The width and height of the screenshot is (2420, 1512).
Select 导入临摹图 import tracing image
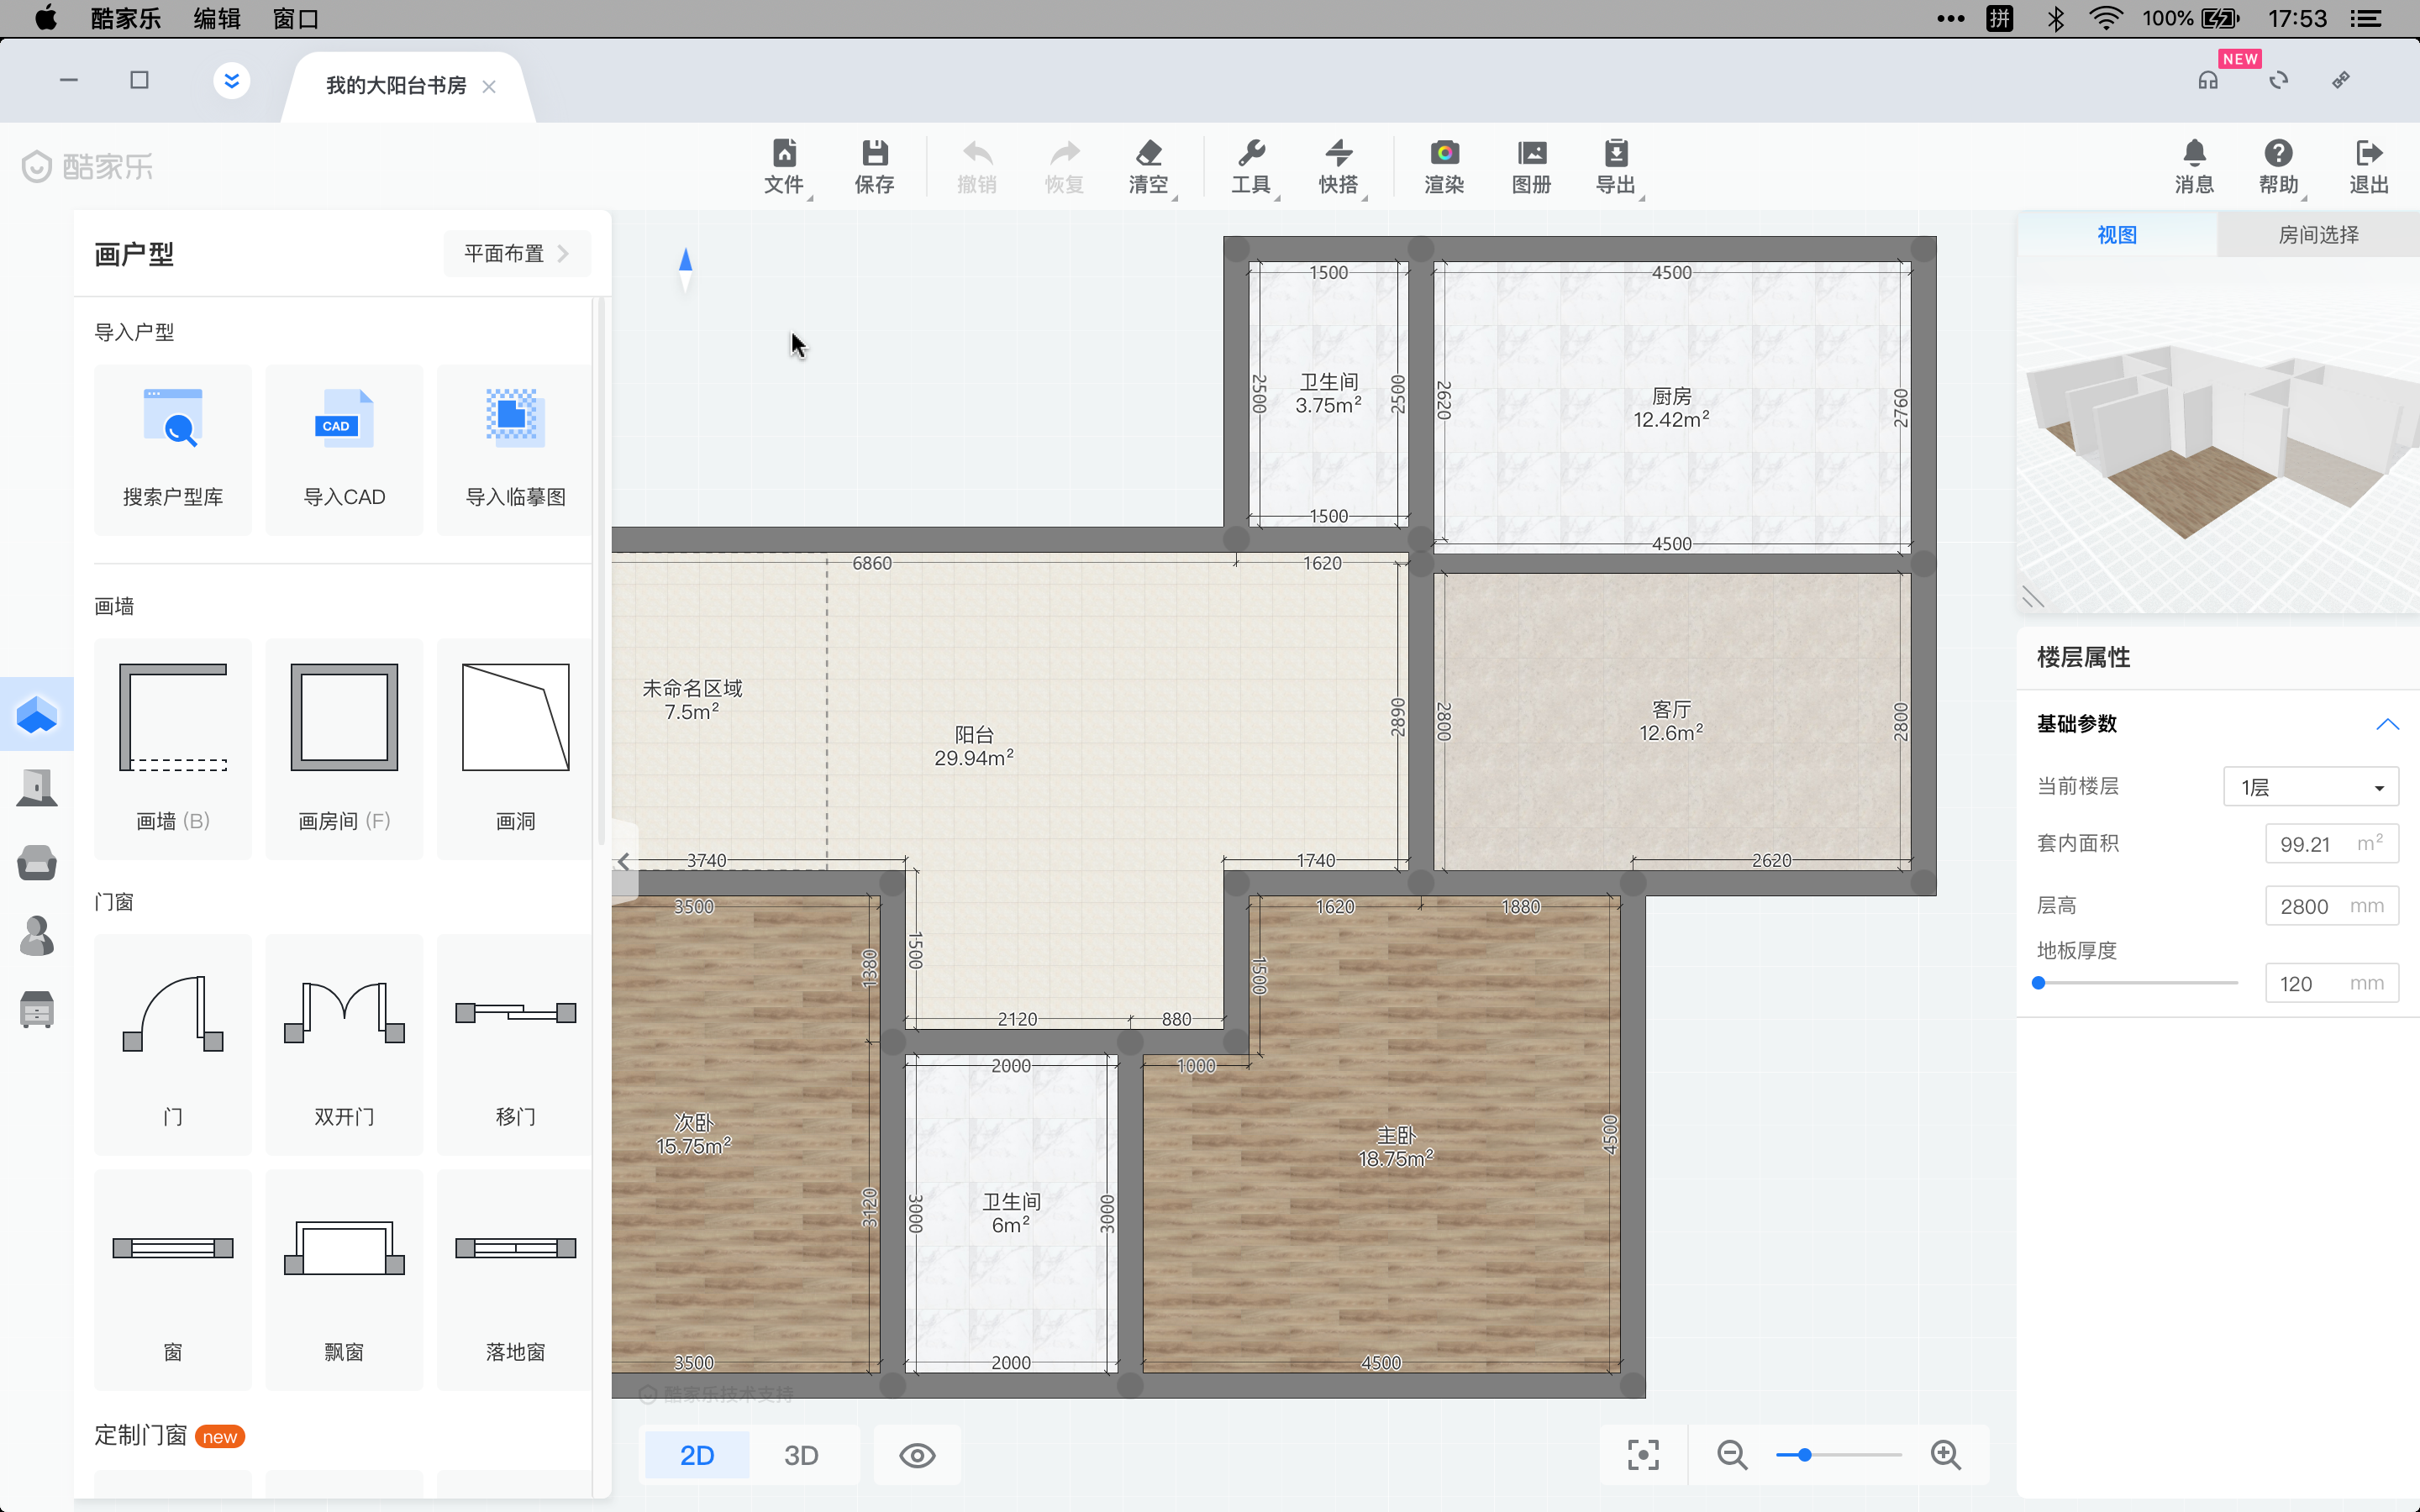(515, 450)
